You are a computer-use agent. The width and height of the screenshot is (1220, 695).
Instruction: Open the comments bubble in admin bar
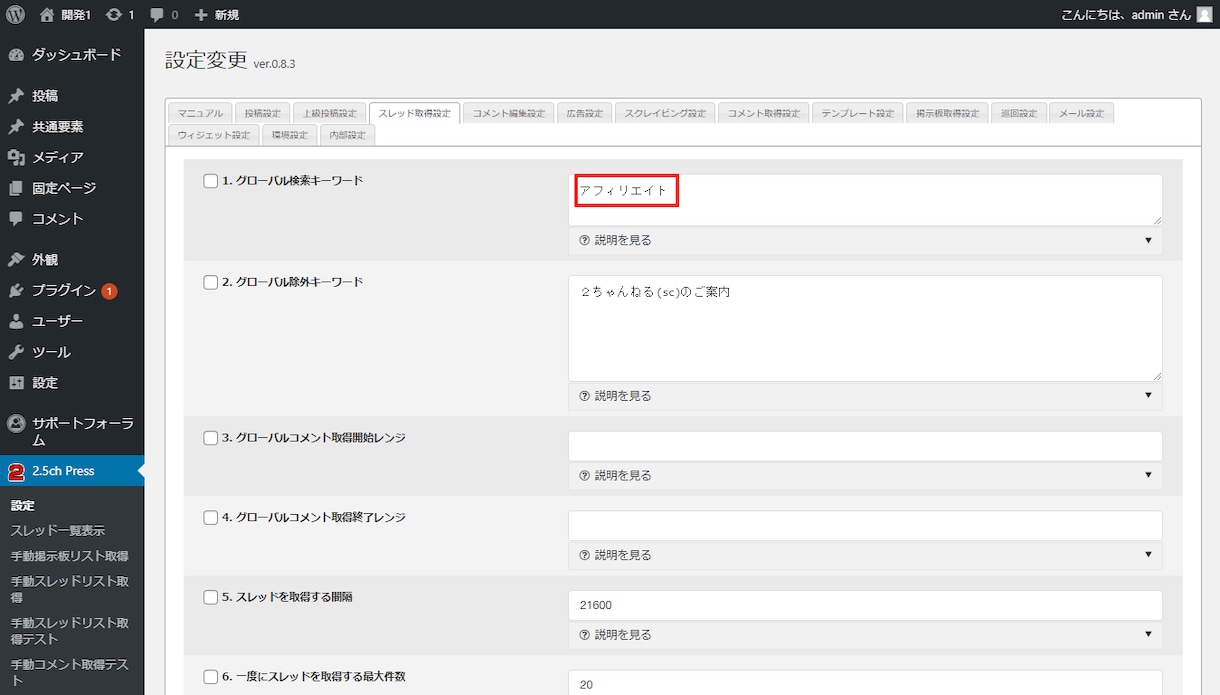tap(164, 14)
